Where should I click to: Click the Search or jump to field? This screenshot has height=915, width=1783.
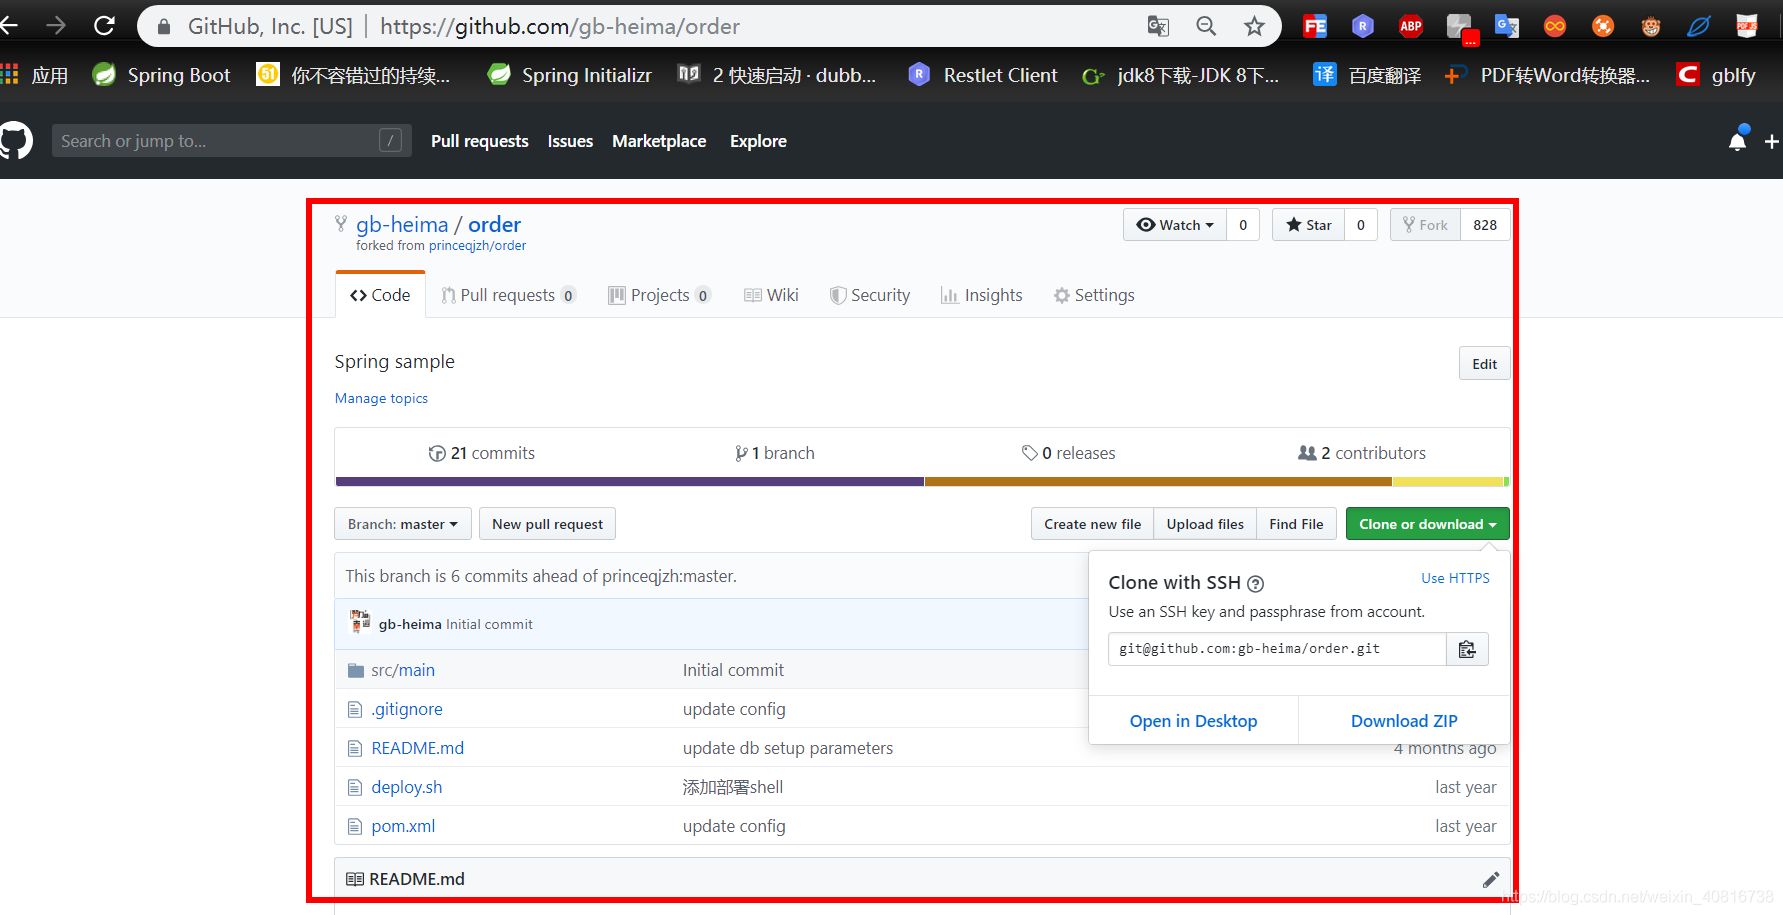tap(232, 141)
